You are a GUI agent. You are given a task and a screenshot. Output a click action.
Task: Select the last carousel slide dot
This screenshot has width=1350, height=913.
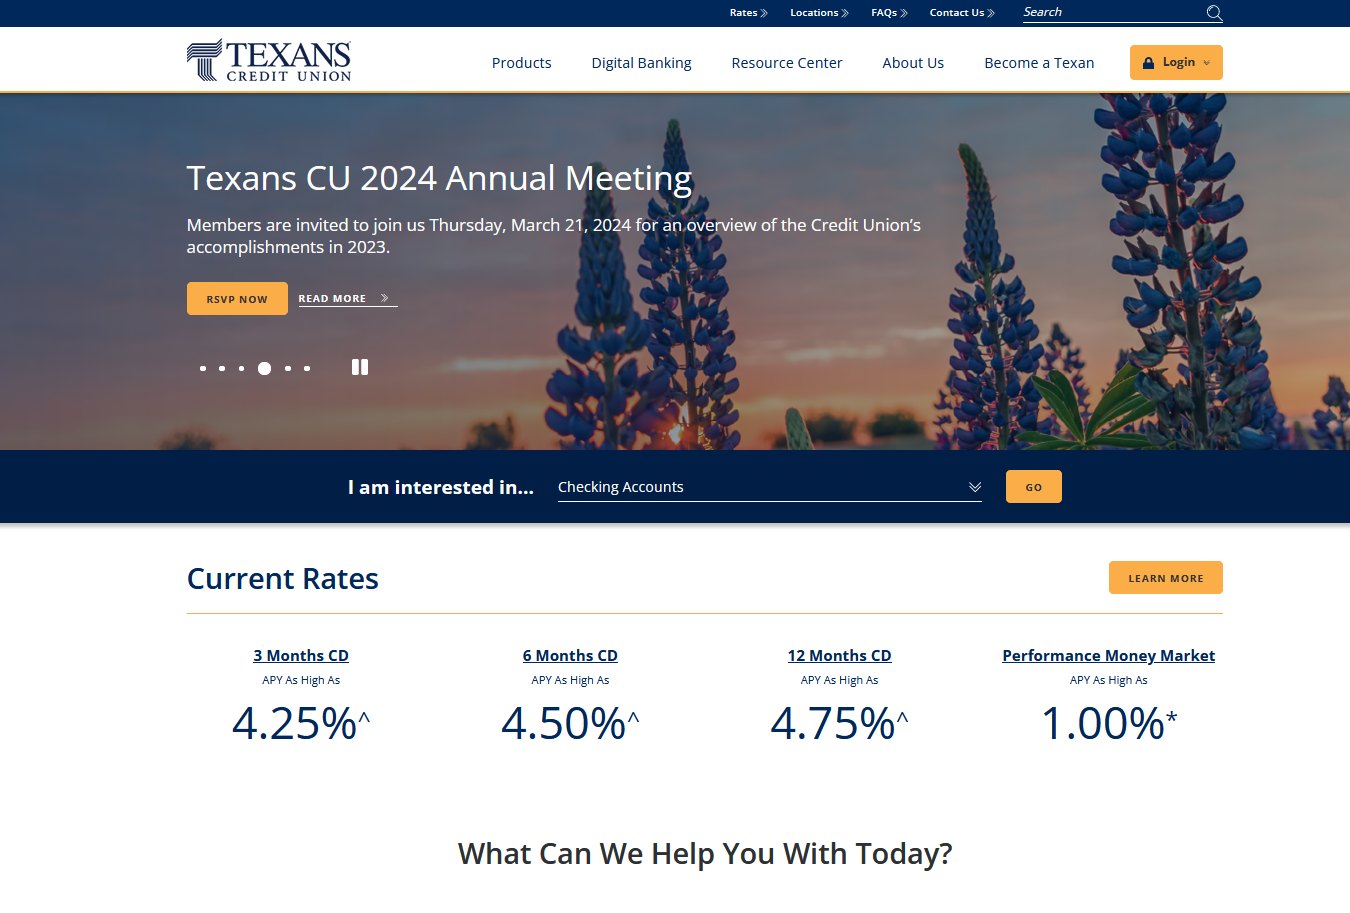pyautogui.click(x=307, y=368)
